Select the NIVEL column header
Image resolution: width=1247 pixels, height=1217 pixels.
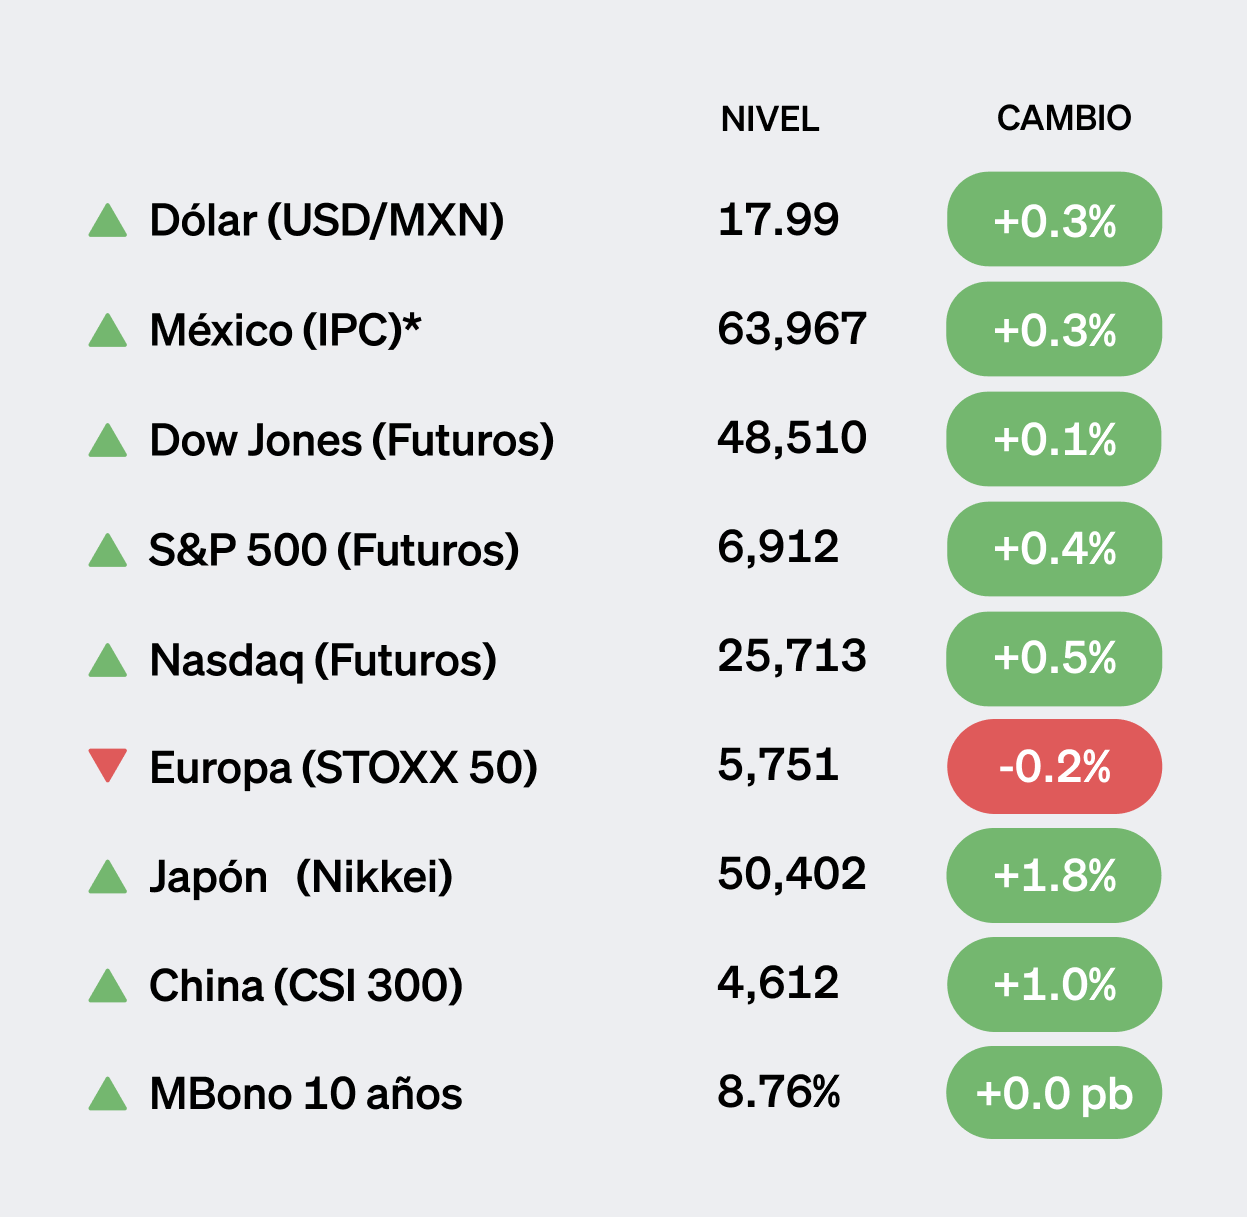click(x=770, y=119)
